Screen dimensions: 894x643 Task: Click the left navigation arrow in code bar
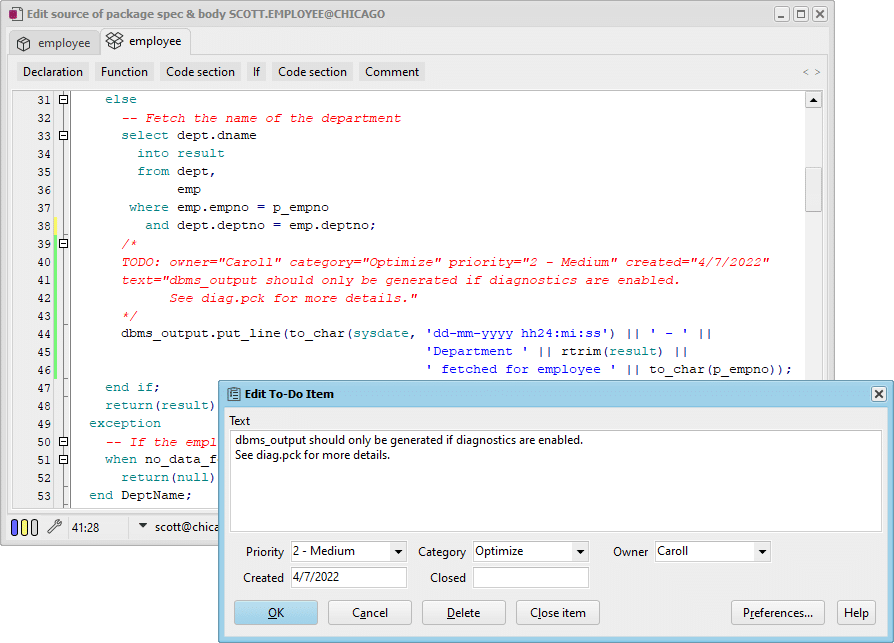point(806,72)
